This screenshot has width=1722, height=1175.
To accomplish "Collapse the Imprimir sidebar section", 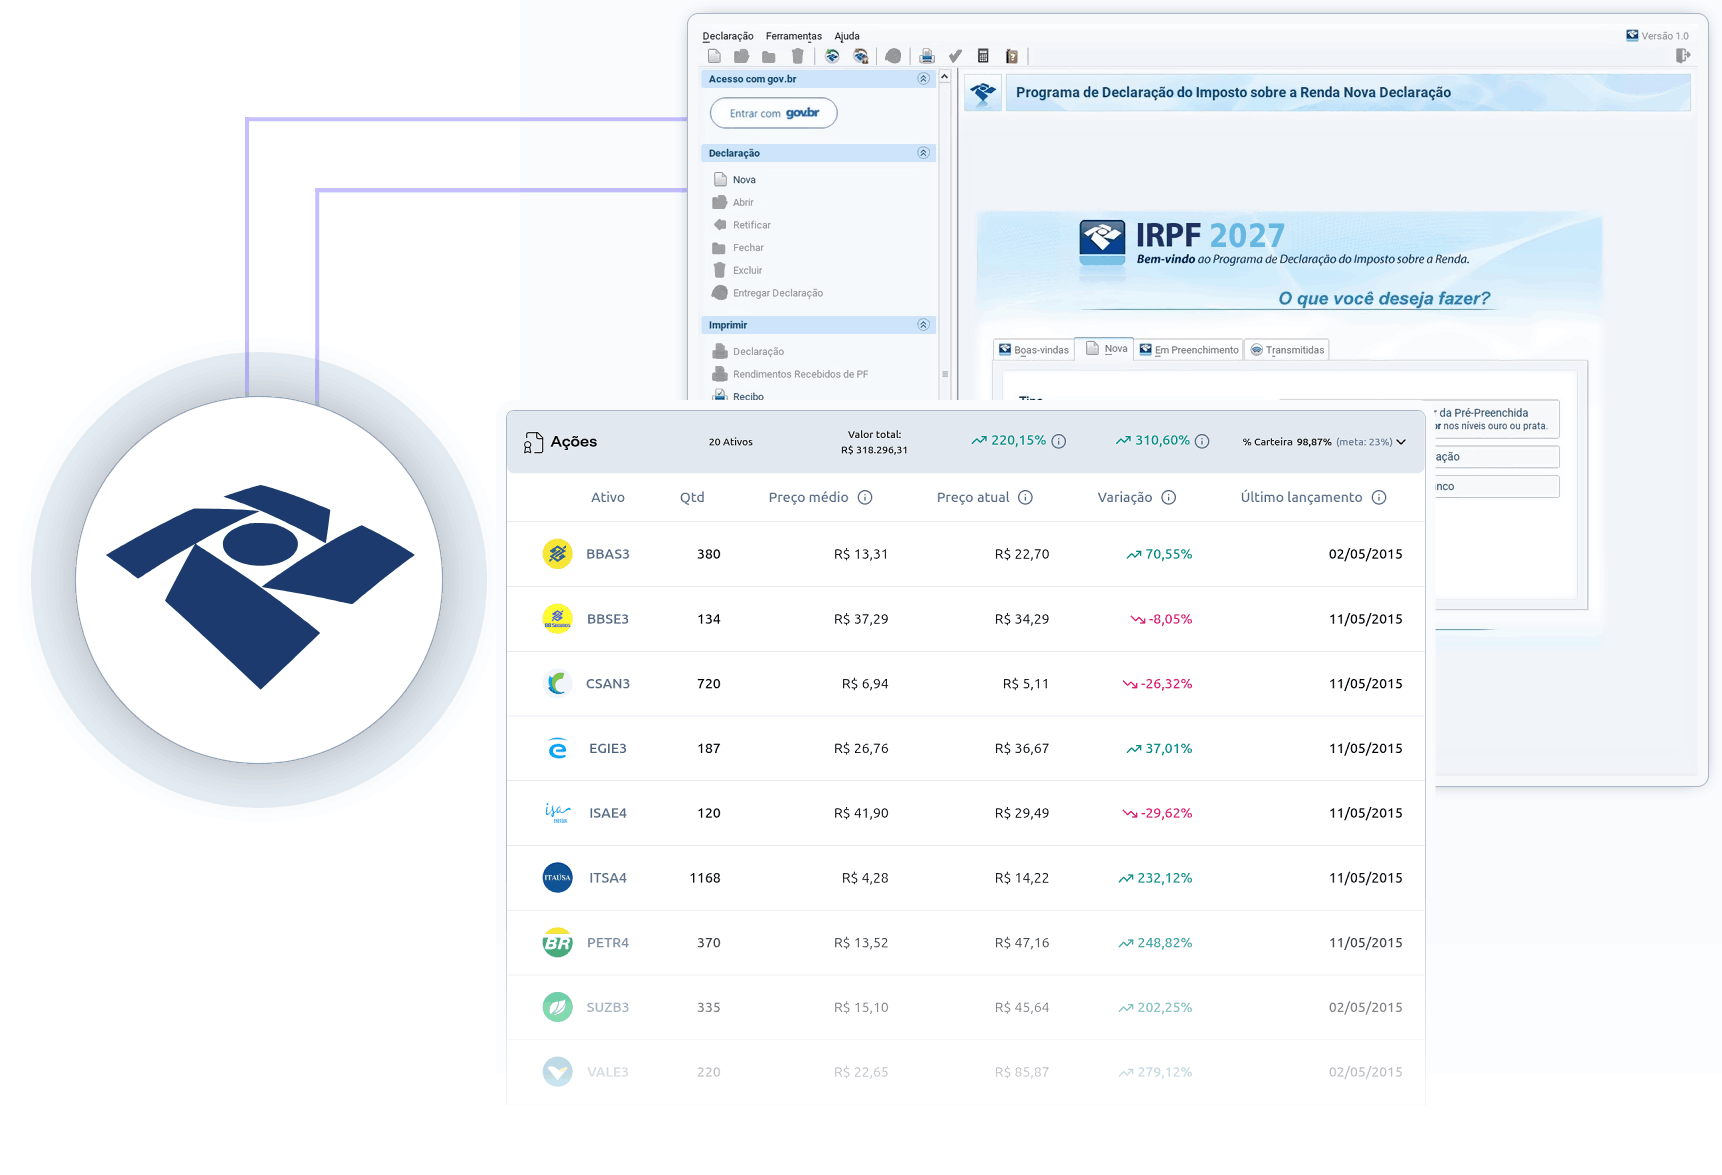I will tap(923, 325).
